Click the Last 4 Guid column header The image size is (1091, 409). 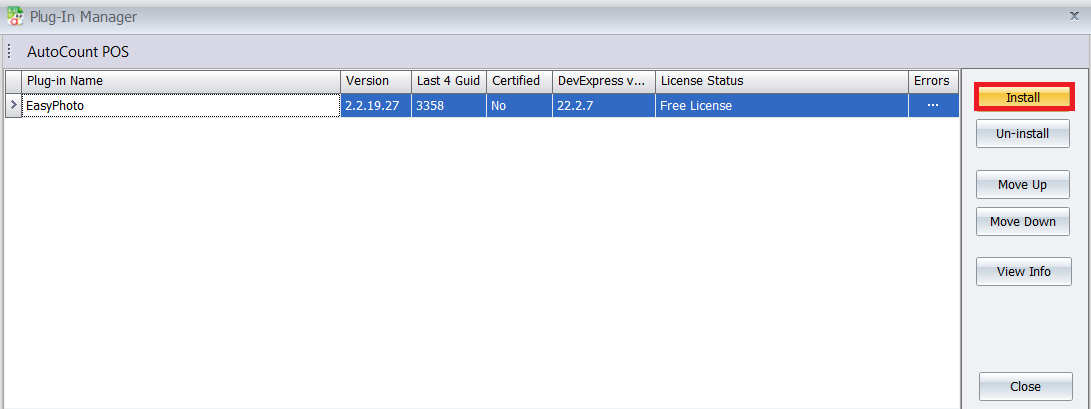pos(448,81)
